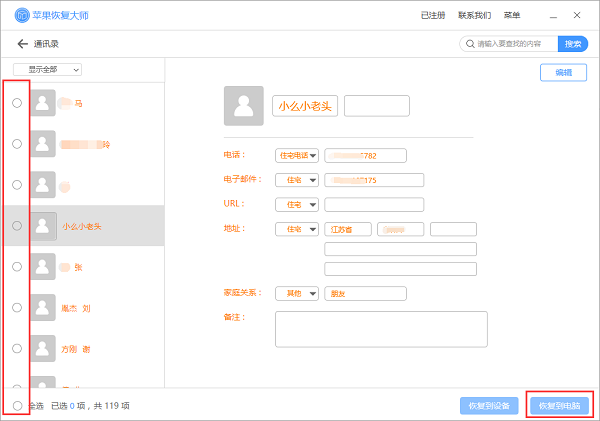Toggle the 全选 select-all checkbox

pyautogui.click(x=17, y=406)
